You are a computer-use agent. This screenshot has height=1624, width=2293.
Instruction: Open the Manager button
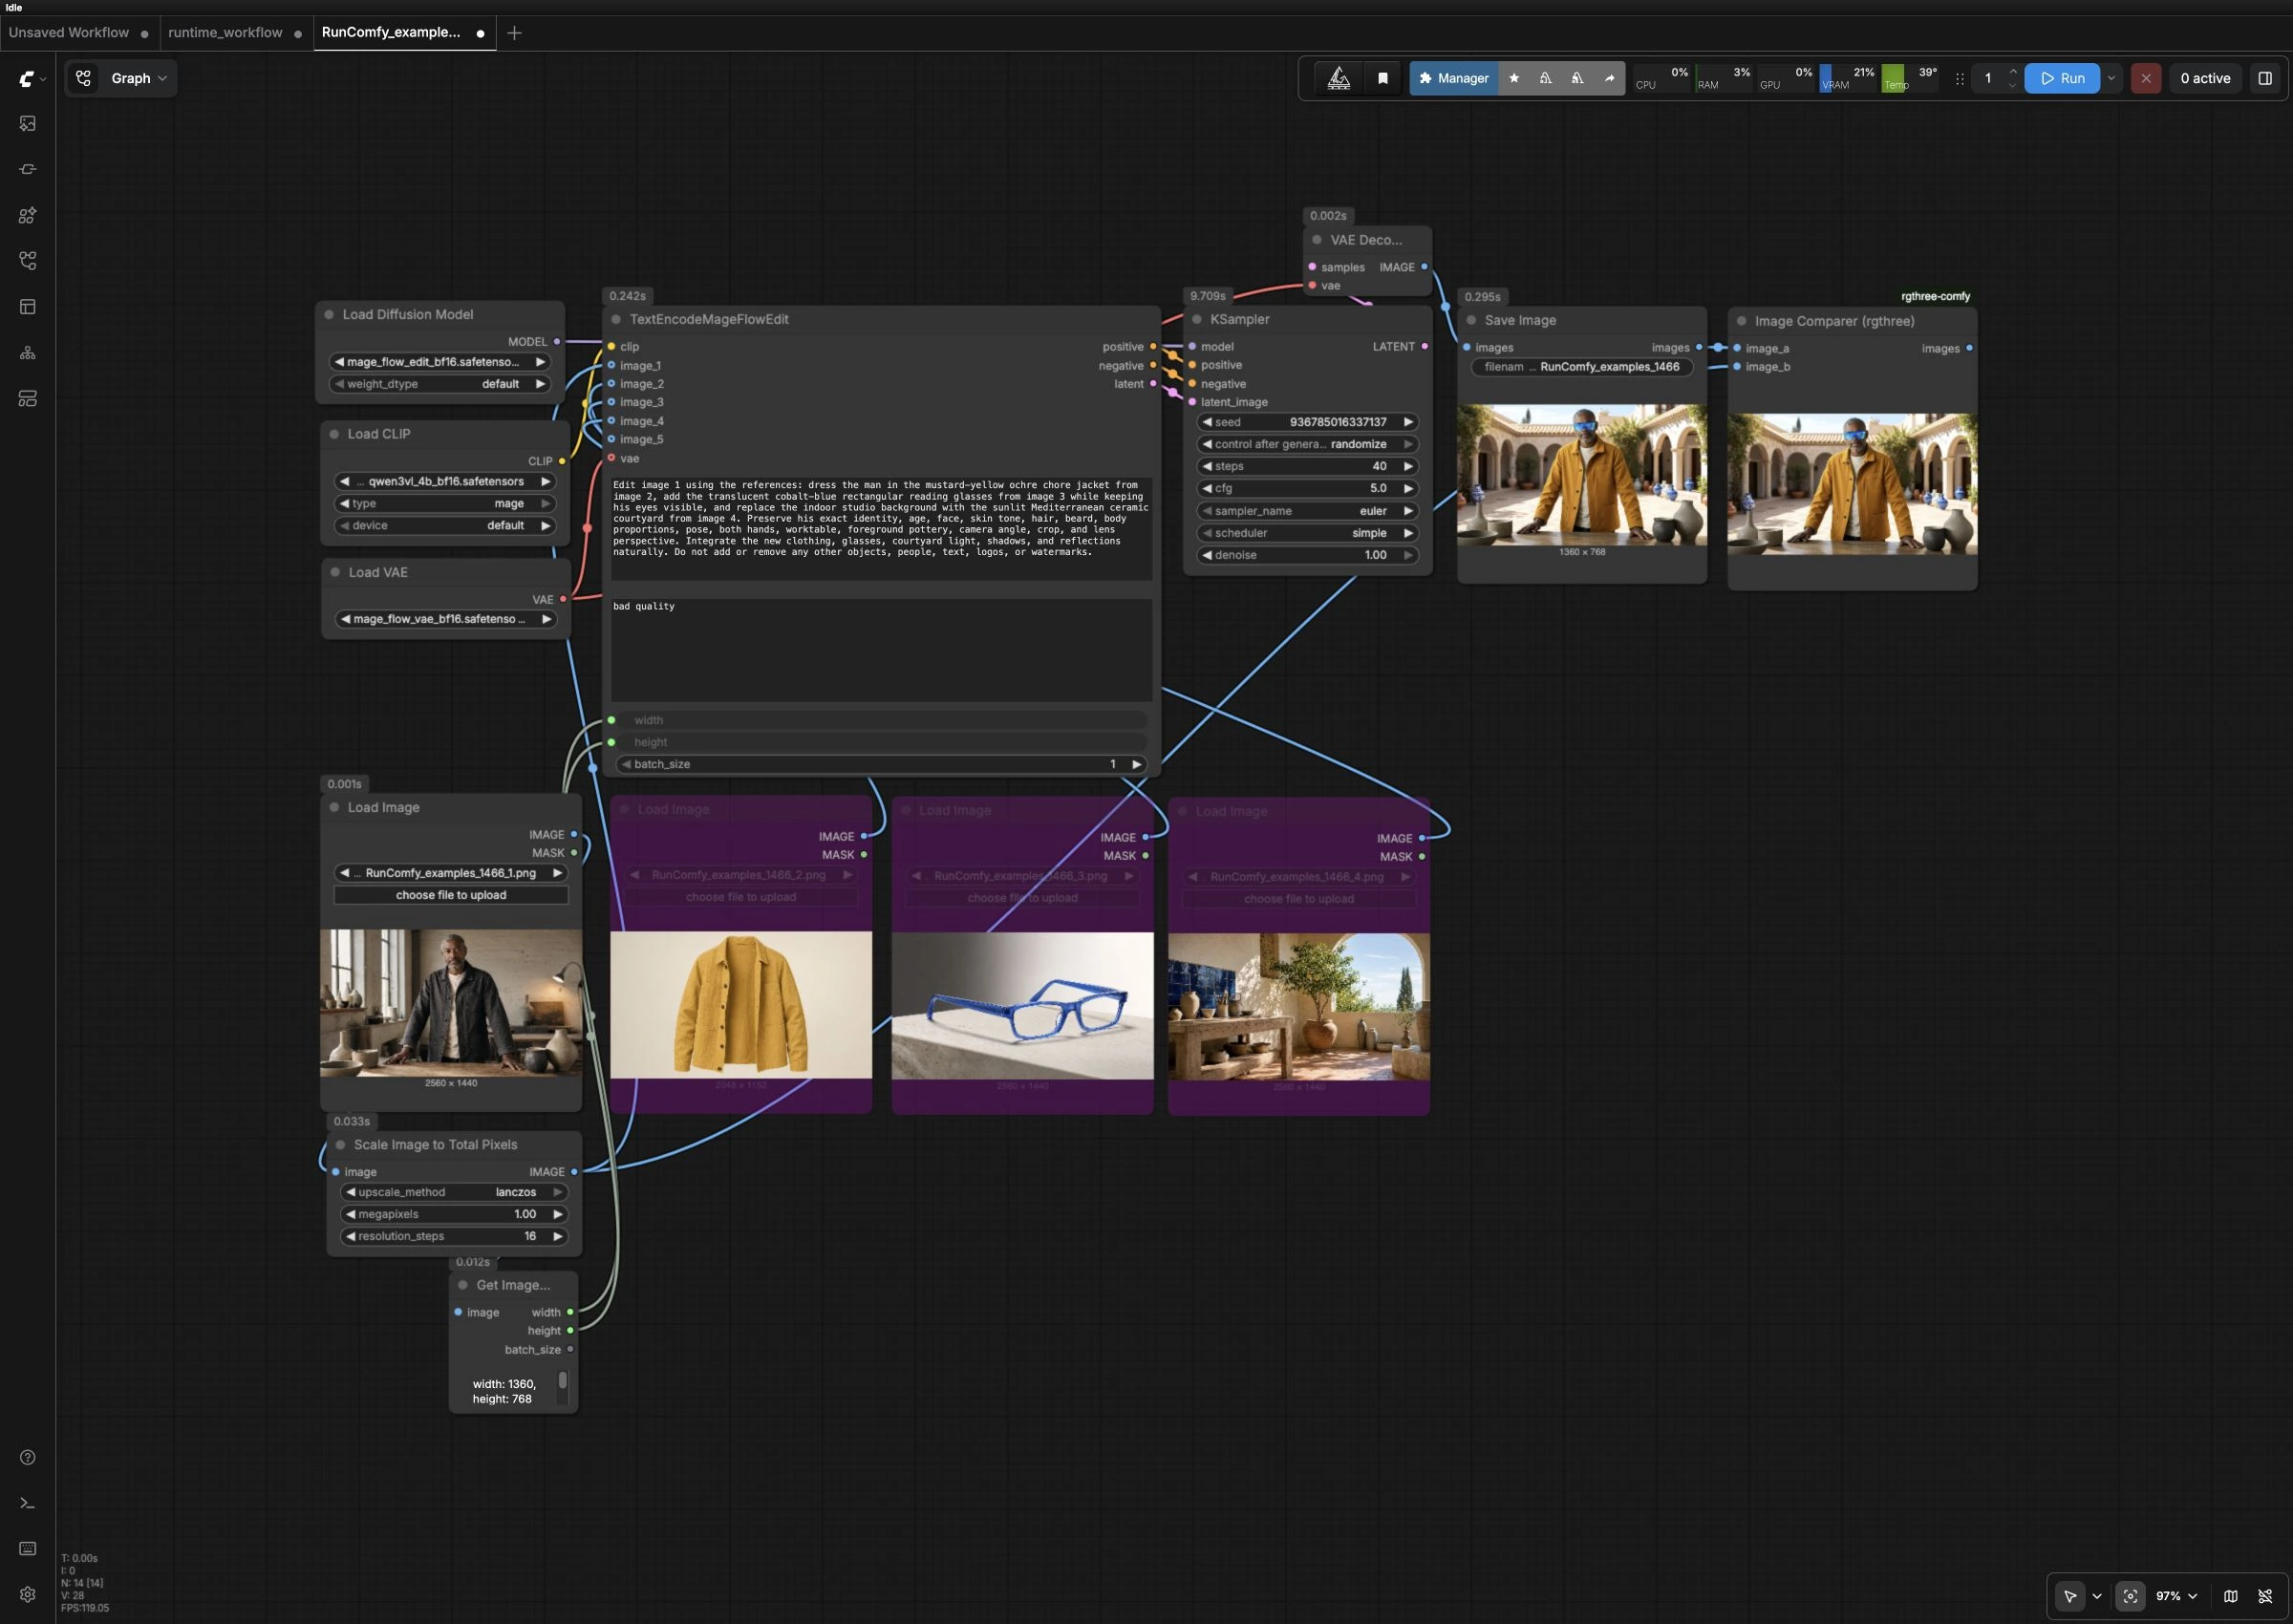[x=1454, y=78]
